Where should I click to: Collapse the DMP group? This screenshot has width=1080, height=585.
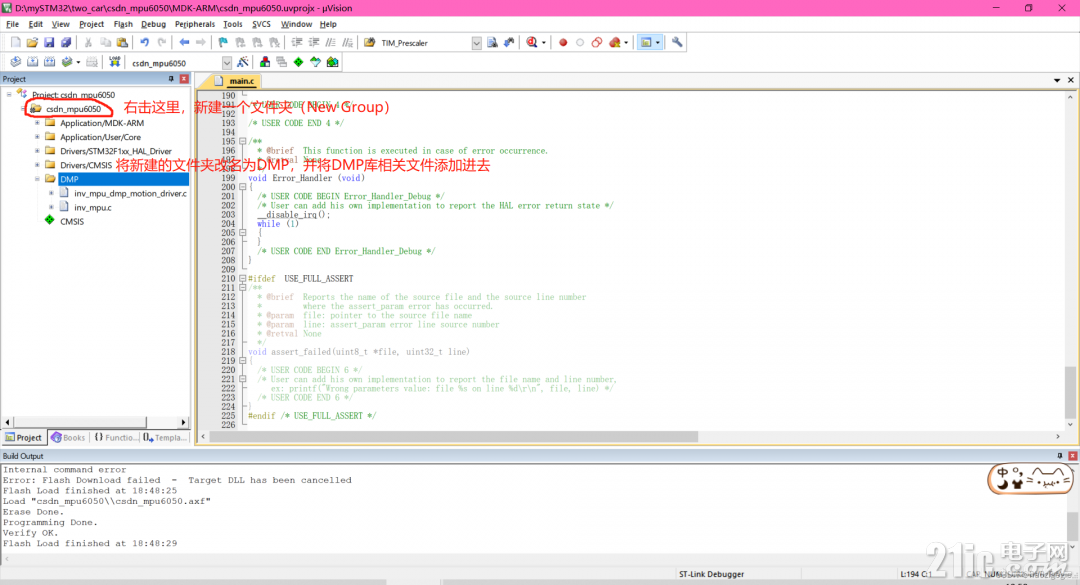(x=37, y=179)
